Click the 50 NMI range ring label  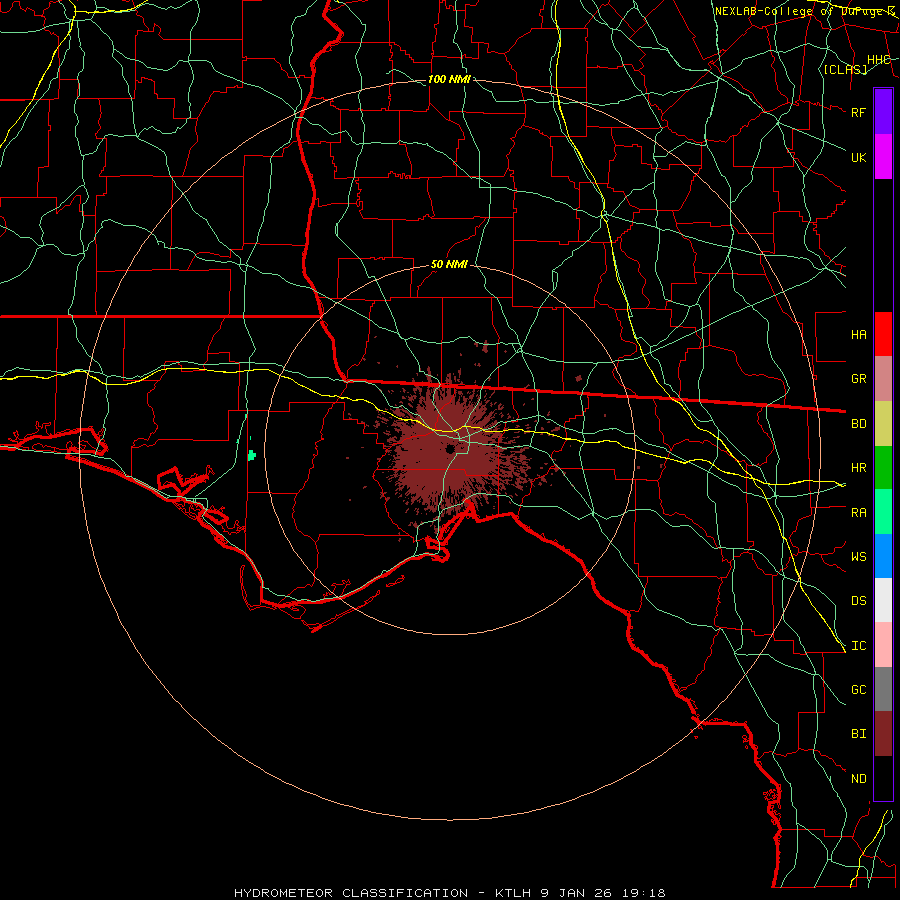click(x=449, y=264)
